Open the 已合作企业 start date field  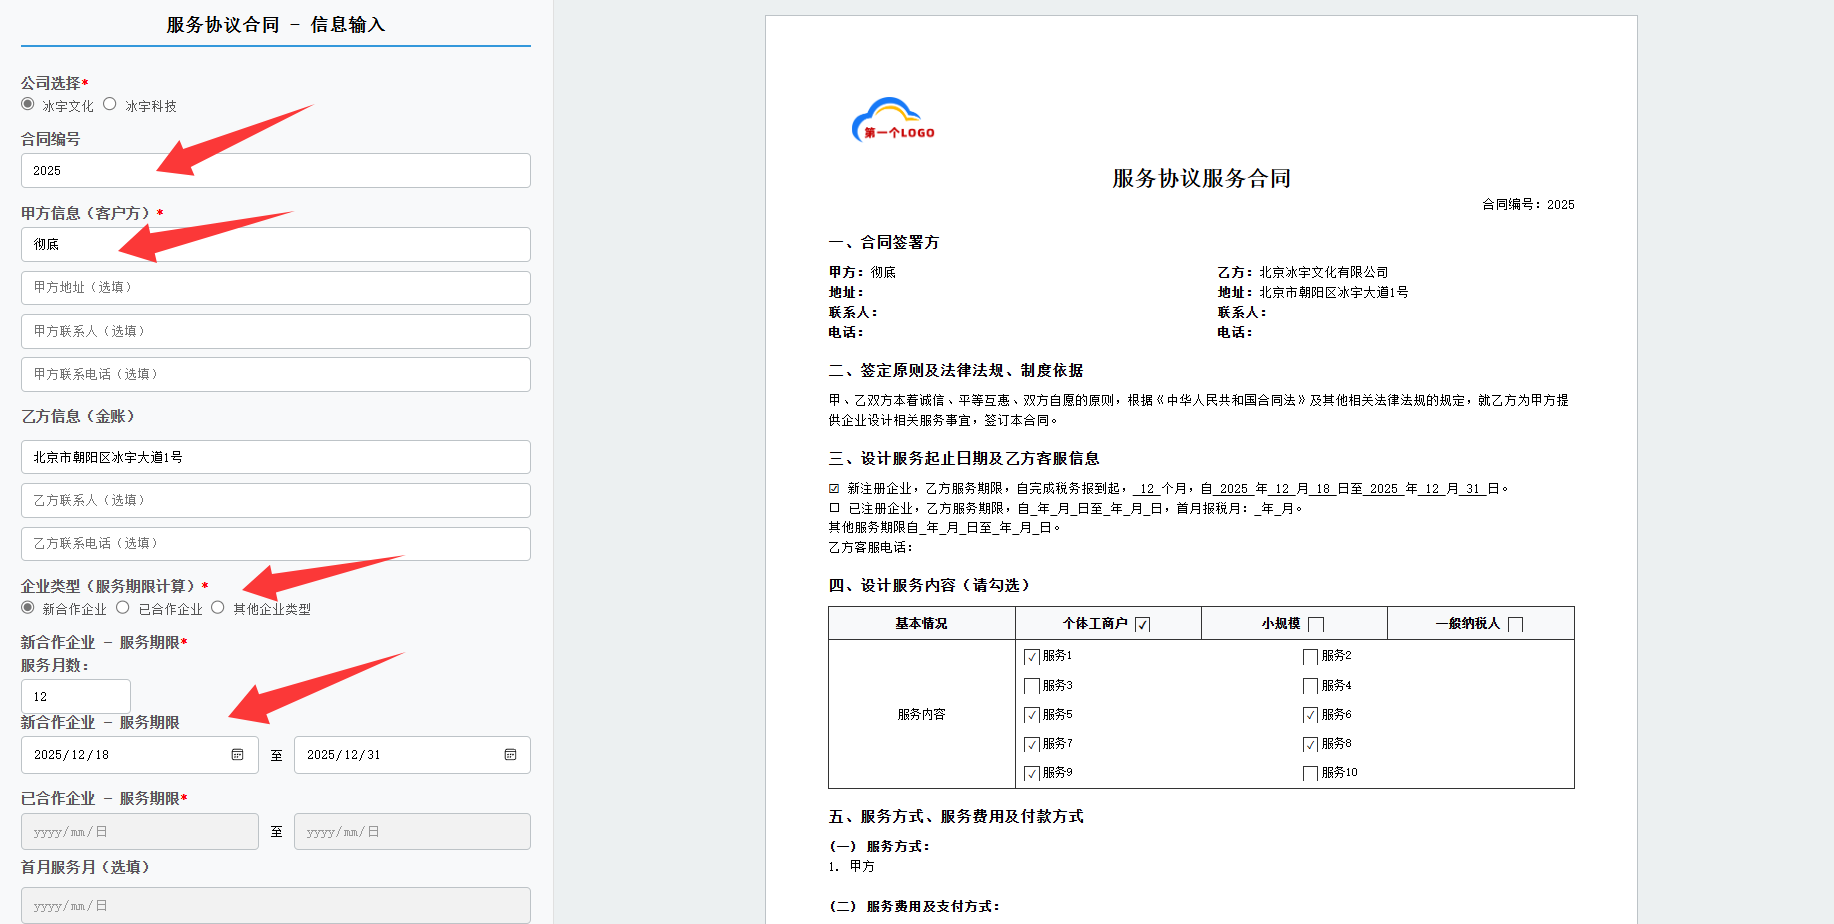[139, 831]
